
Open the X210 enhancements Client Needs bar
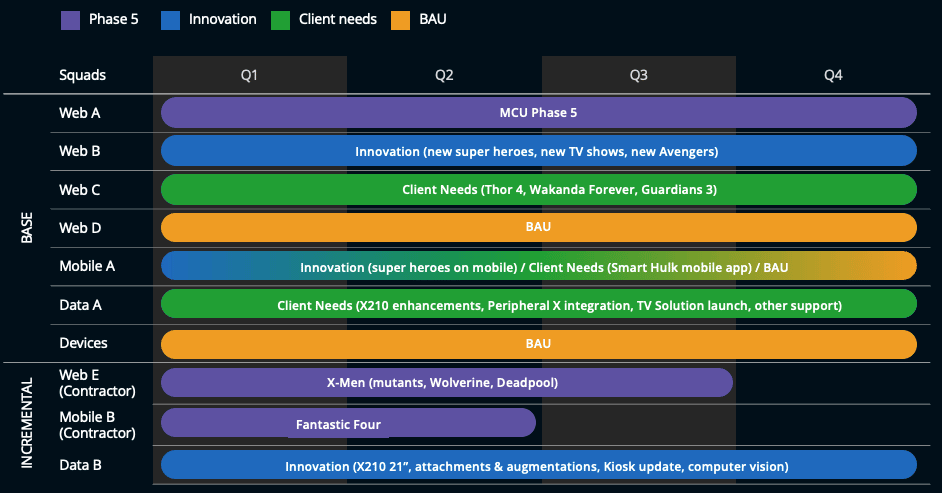point(539,304)
